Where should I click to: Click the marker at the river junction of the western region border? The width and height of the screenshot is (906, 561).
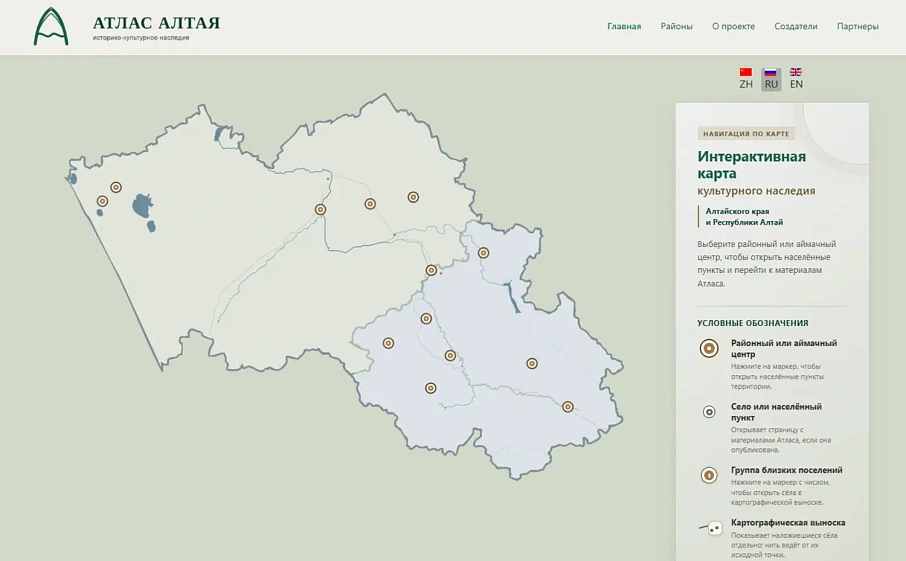tap(320, 209)
